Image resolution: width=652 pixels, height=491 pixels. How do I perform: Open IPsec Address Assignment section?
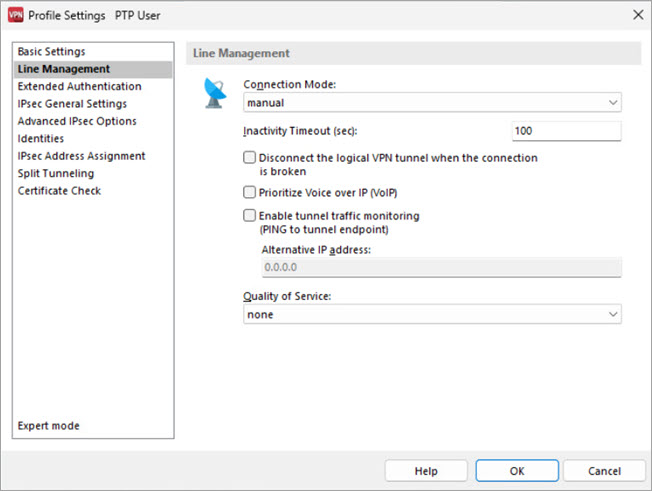81,156
